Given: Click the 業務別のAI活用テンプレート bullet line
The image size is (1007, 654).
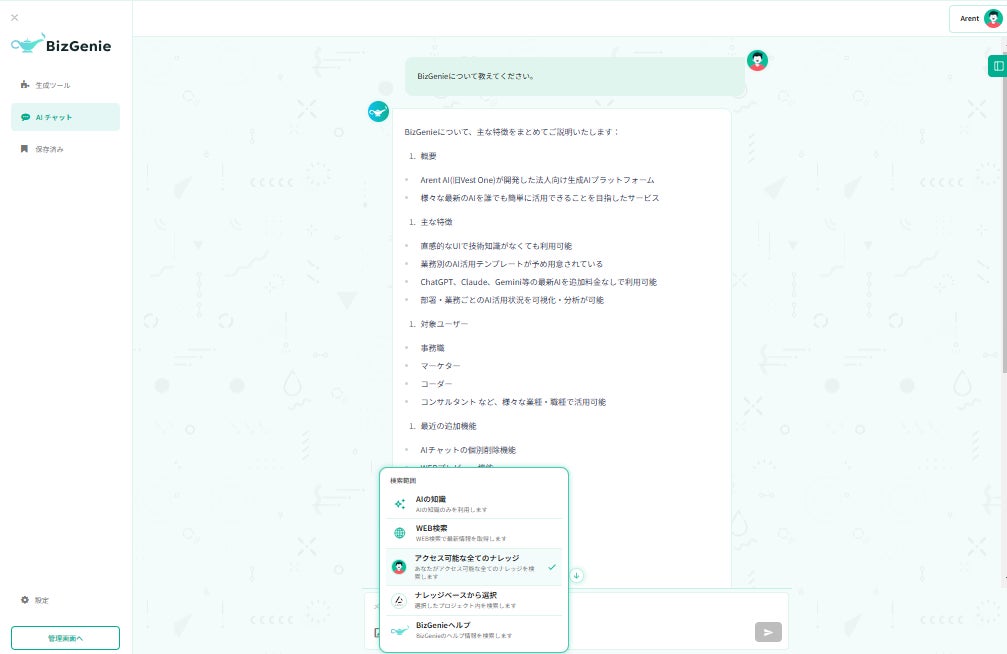Looking at the screenshot, I should point(511,264).
